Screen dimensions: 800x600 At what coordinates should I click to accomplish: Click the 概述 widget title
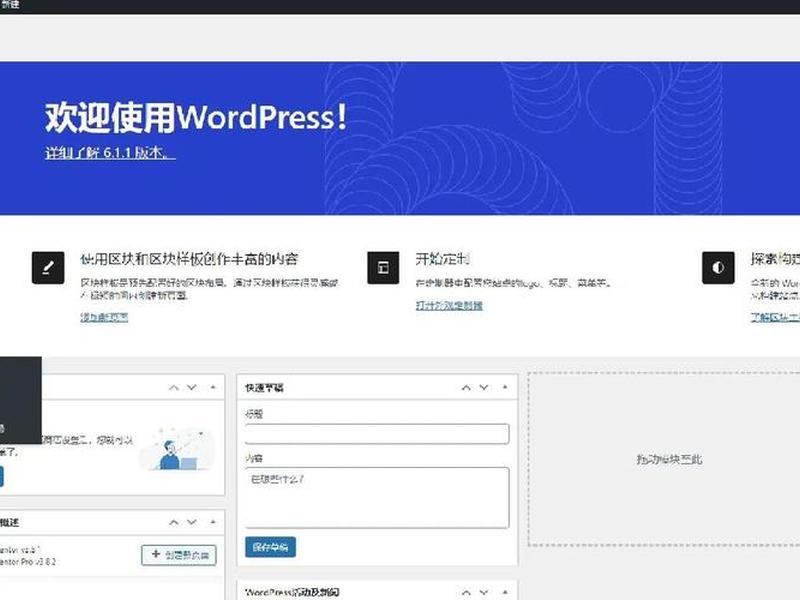(x=9, y=522)
